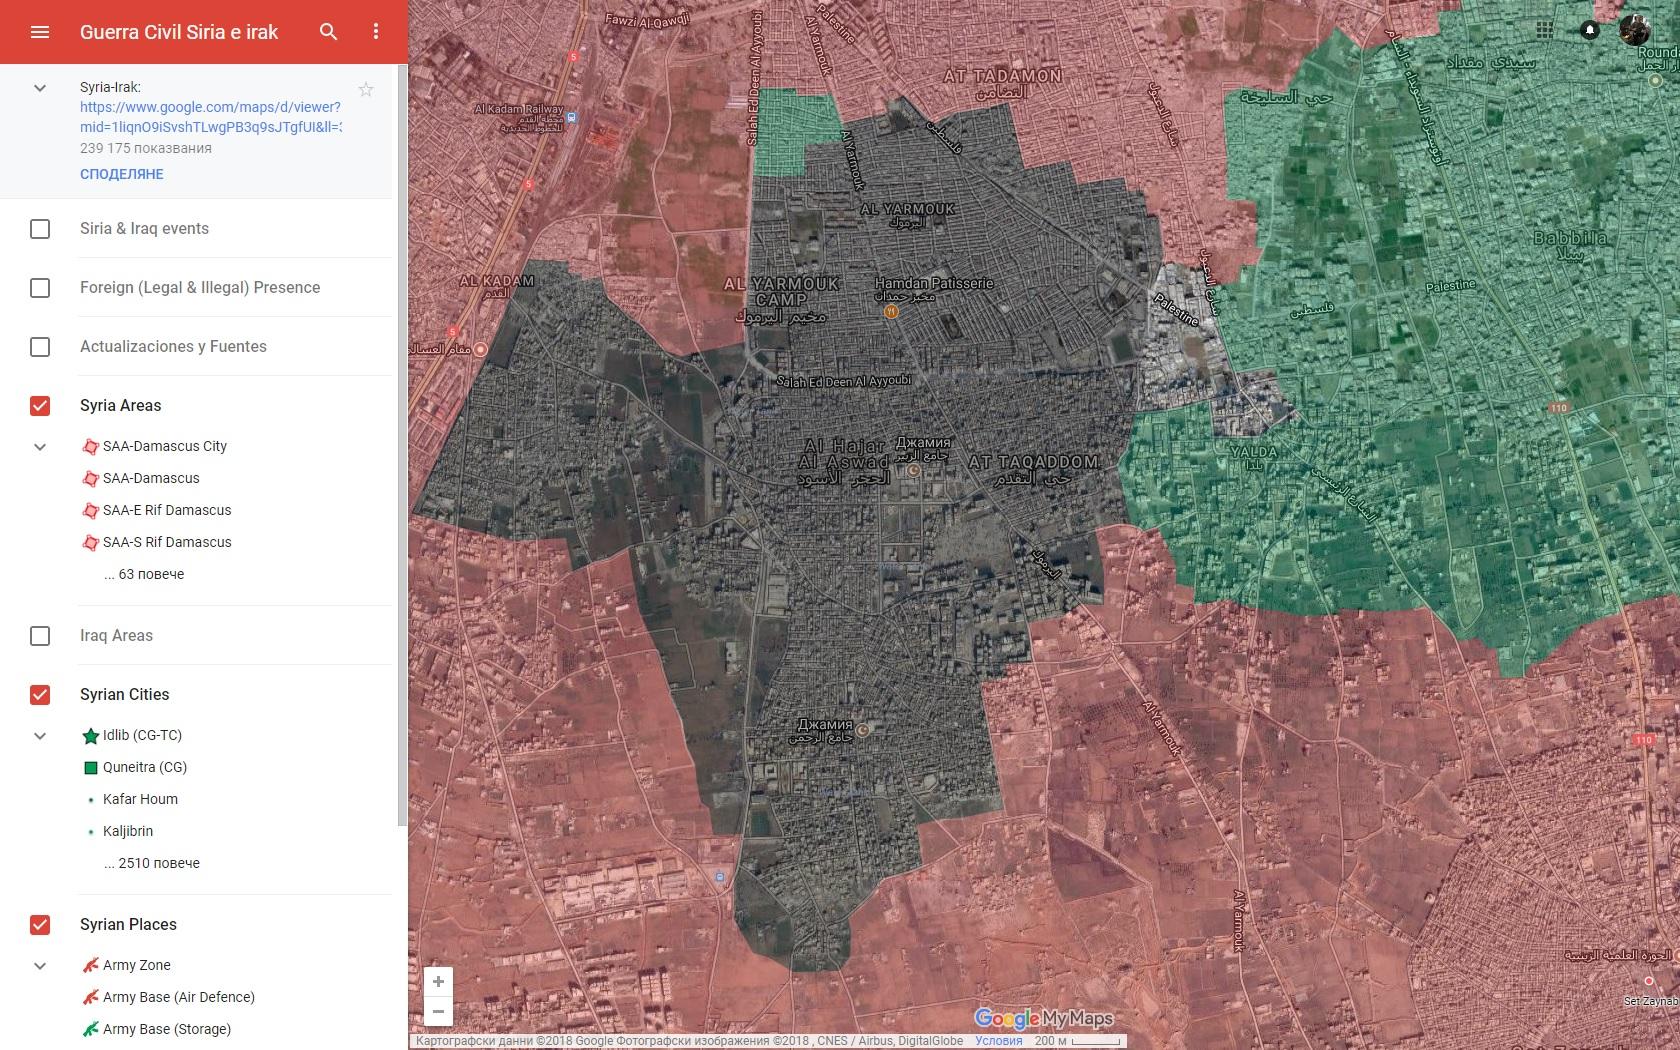Select Kaljibrin list item
Screen dimensions: 1680x1050
tap(128, 831)
